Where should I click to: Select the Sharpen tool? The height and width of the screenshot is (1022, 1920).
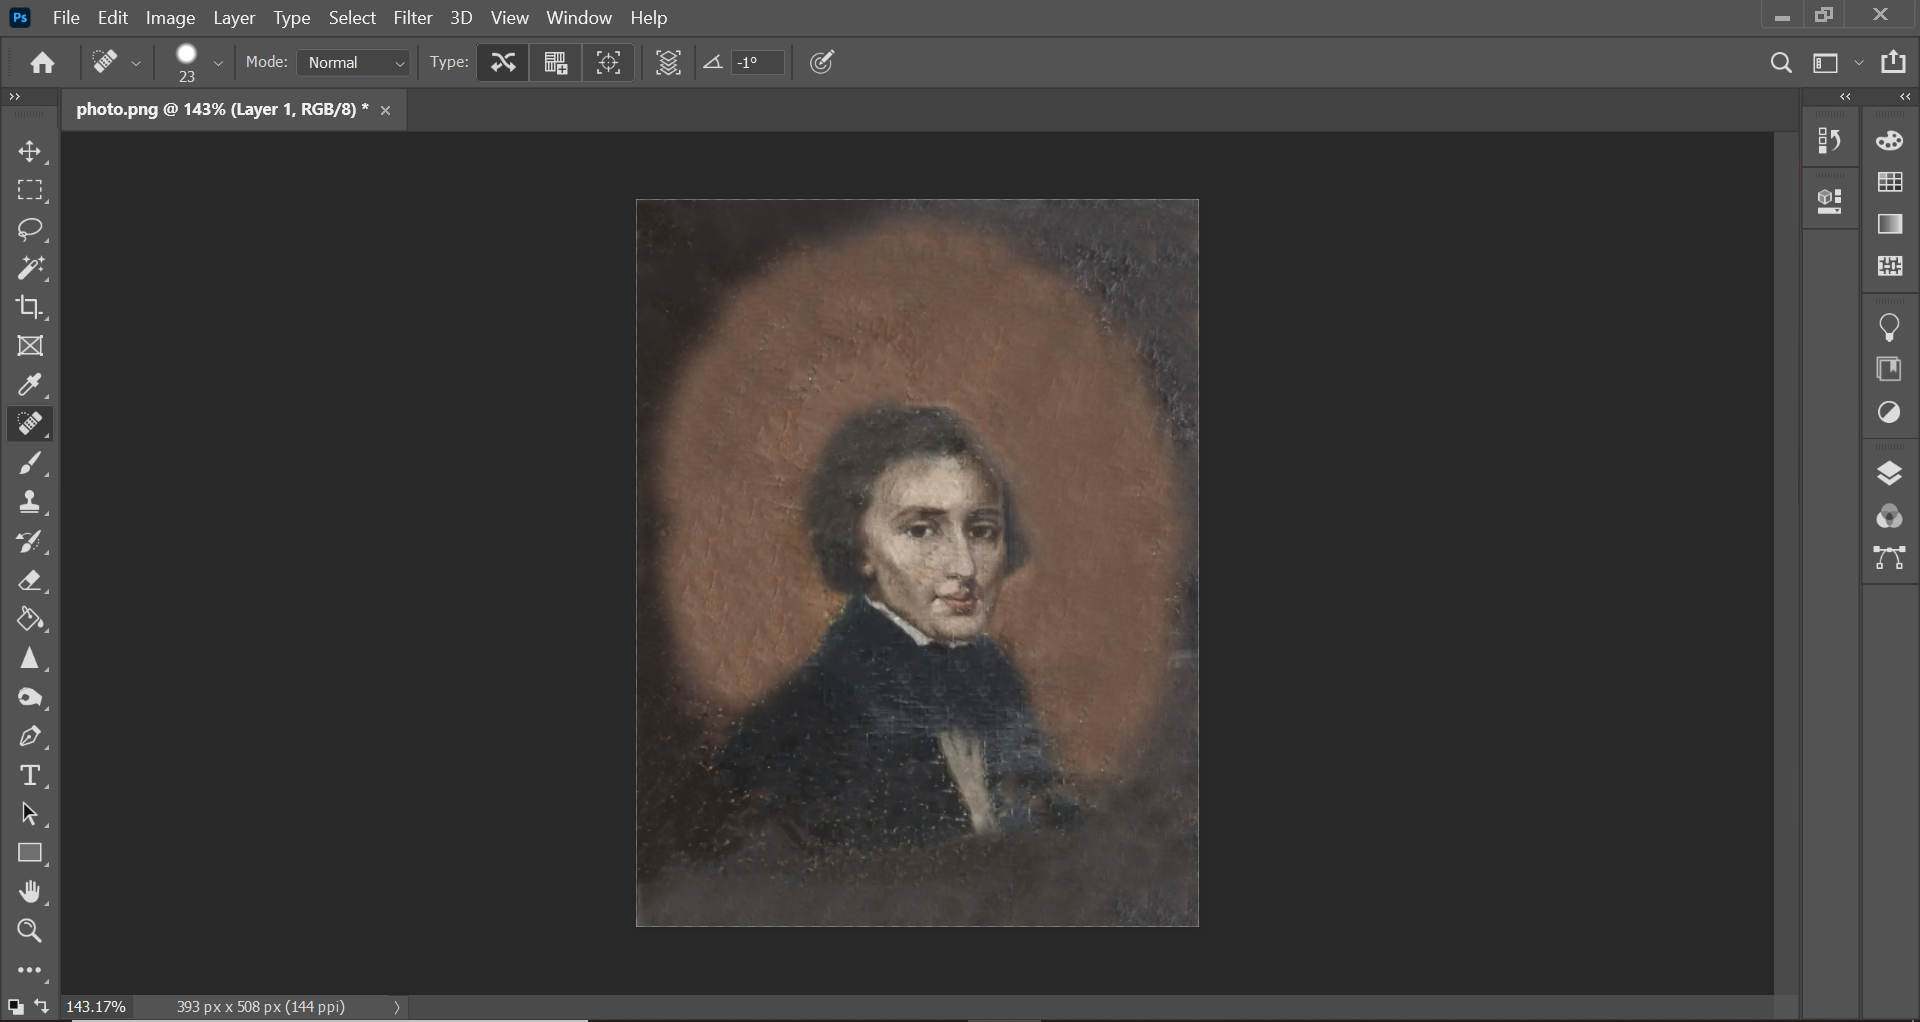[30, 659]
